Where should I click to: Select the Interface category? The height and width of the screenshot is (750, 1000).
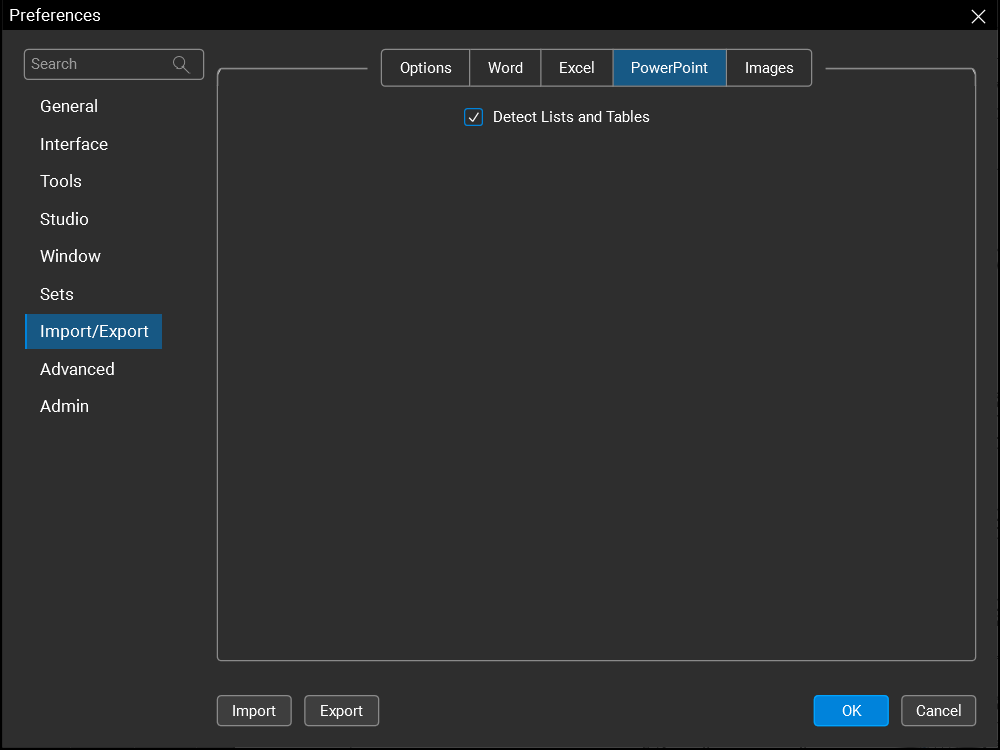74,144
